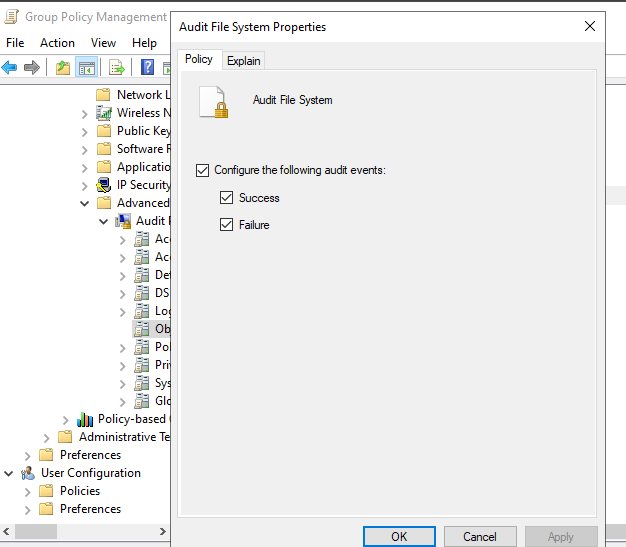
Task: Select Preferences under User Configuration
Action: [x=91, y=509]
